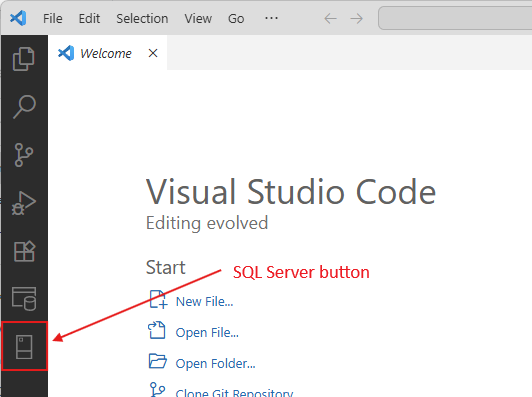
Task: Click the Open Folder icon
Action: [158, 361]
